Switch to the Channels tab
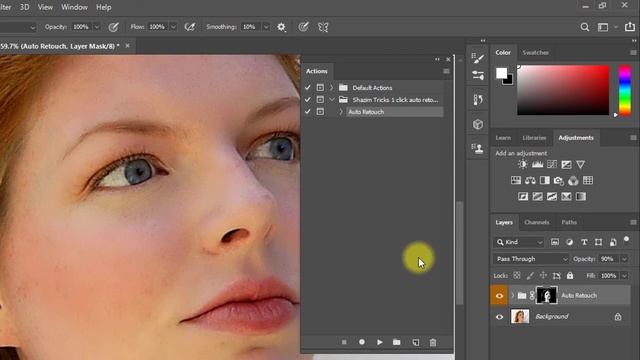The image size is (640, 360). tap(536, 222)
